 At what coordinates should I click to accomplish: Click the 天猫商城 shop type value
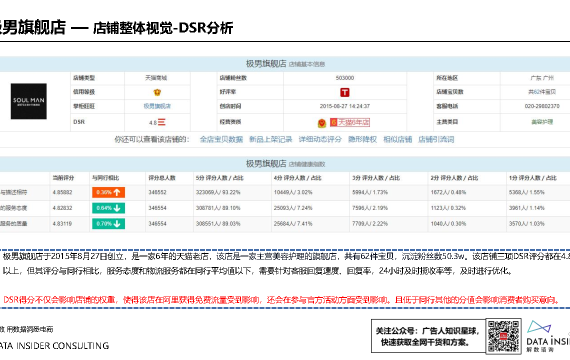point(156,78)
